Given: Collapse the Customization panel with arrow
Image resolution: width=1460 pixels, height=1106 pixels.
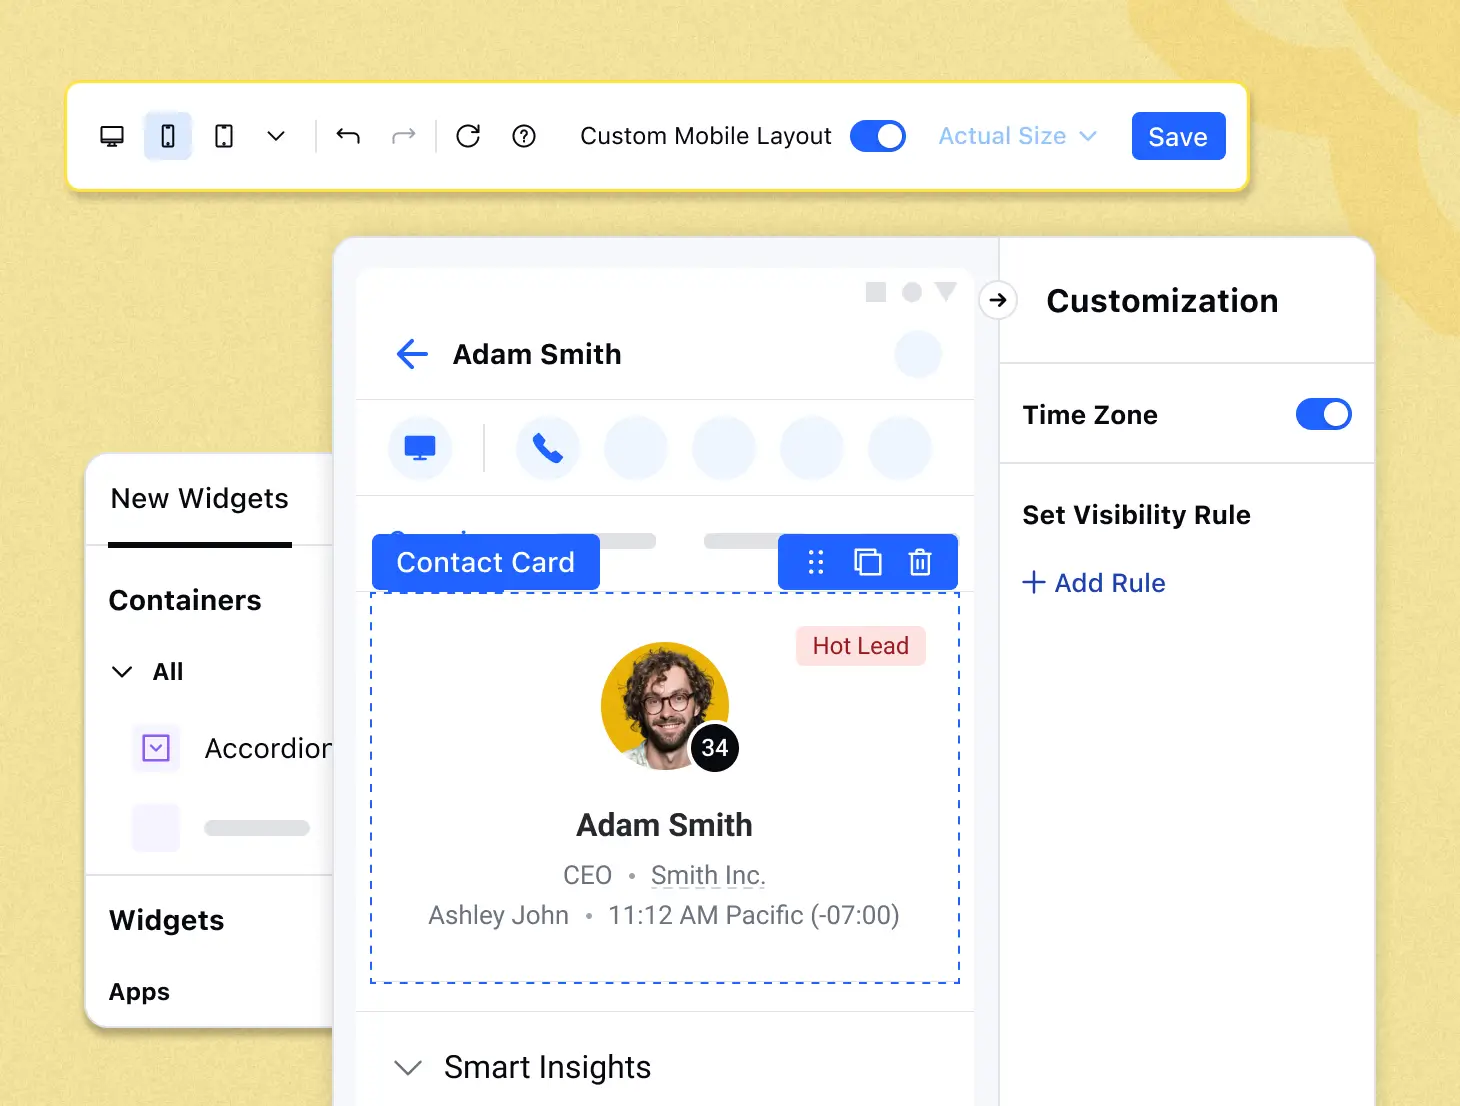Looking at the screenshot, I should click(998, 300).
